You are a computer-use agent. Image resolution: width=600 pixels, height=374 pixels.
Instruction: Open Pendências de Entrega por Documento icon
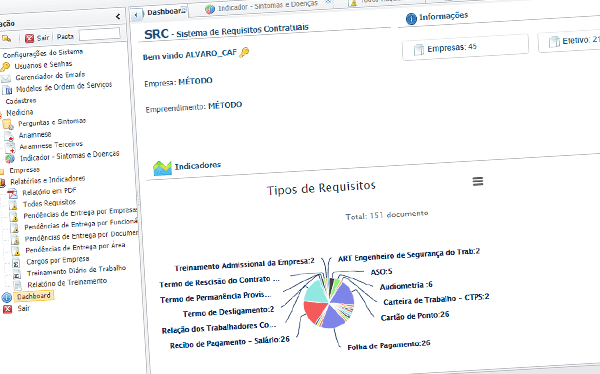click(x=15, y=240)
